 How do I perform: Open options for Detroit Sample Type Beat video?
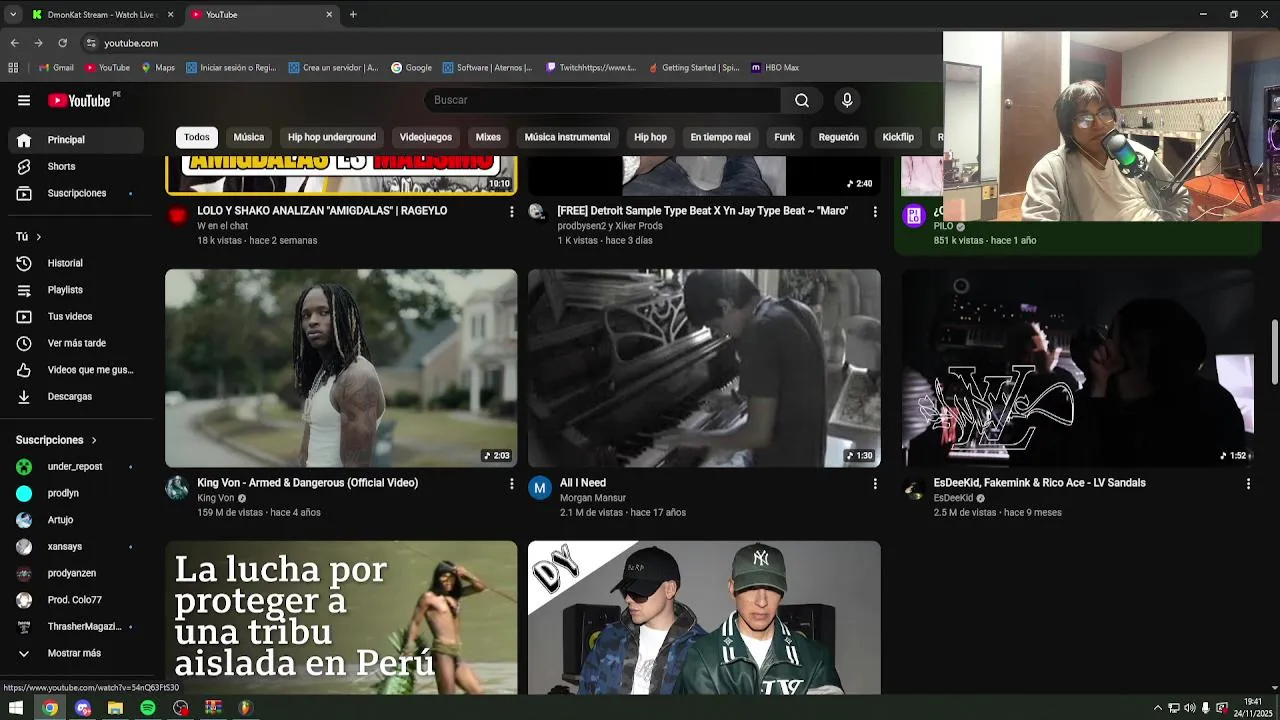(875, 212)
